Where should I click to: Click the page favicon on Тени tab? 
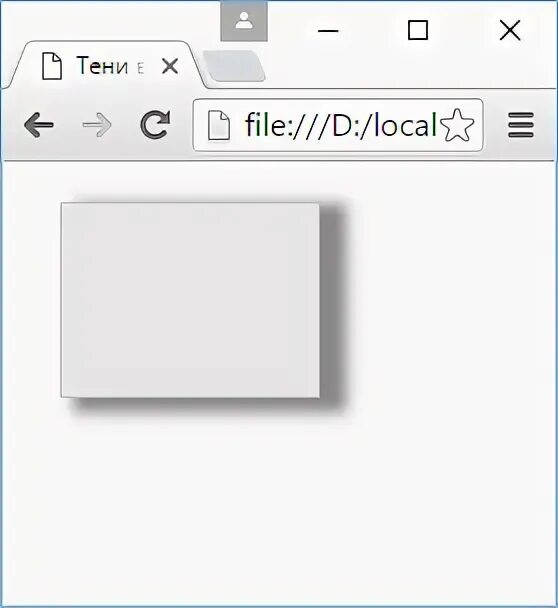pos(52,66)
